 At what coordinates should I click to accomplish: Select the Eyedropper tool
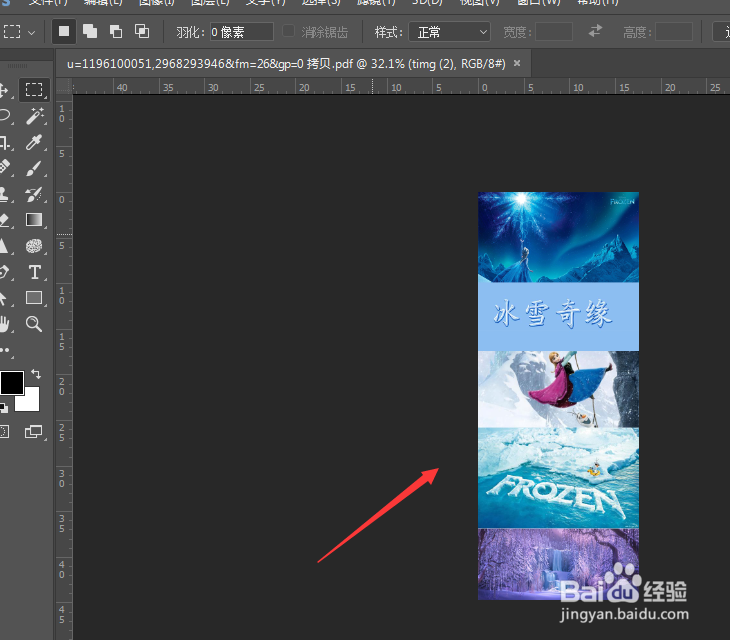point(34,142)
